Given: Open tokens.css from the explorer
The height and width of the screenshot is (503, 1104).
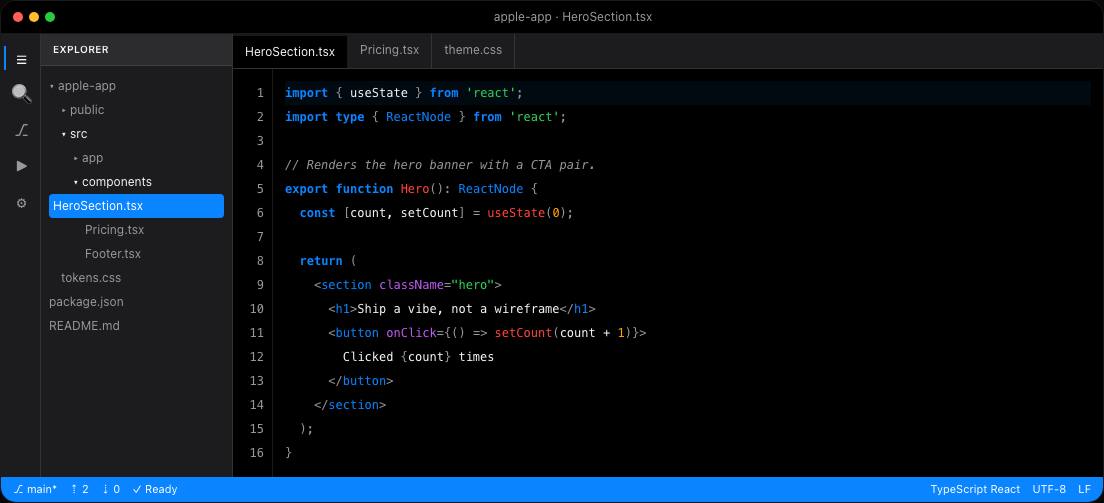Looking at the screenshot, I should click(137, 278).
